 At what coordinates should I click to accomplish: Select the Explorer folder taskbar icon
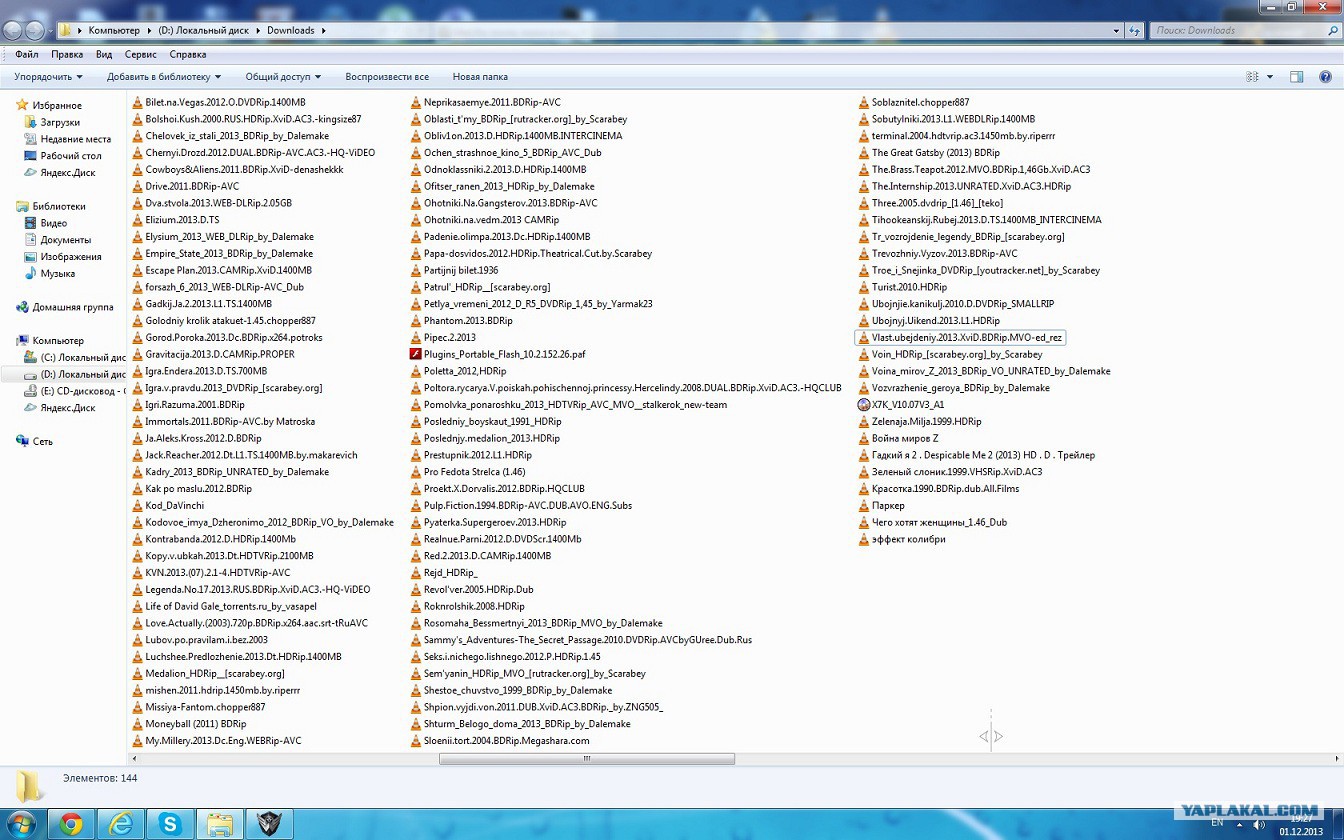(220, 824)
